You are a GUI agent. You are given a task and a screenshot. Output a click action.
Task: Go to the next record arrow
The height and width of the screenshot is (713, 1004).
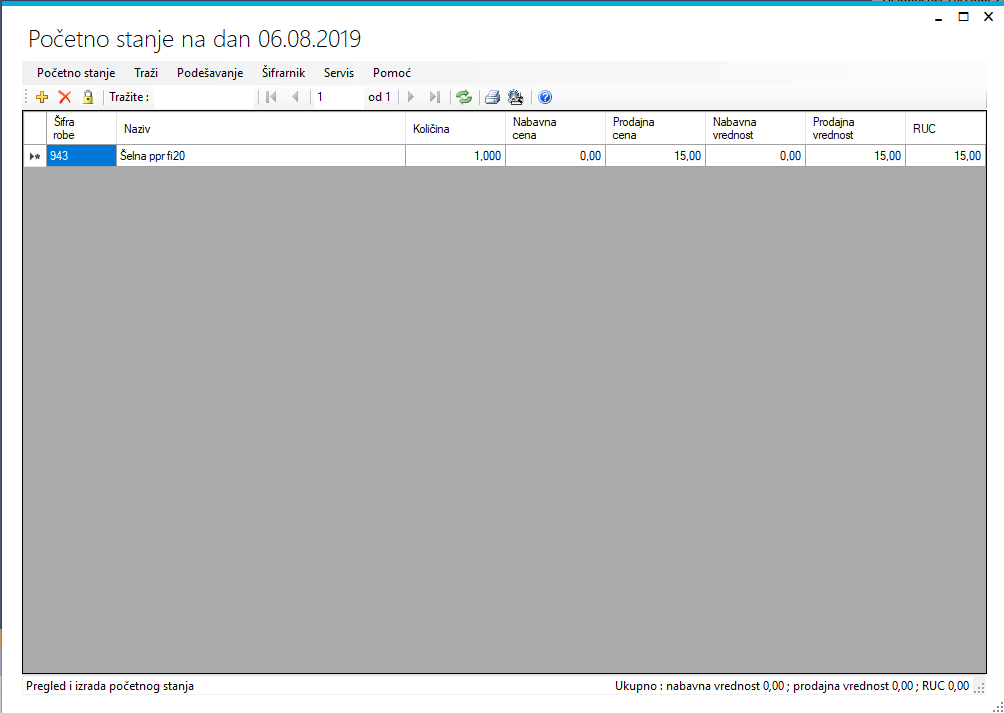pos(411,97)
